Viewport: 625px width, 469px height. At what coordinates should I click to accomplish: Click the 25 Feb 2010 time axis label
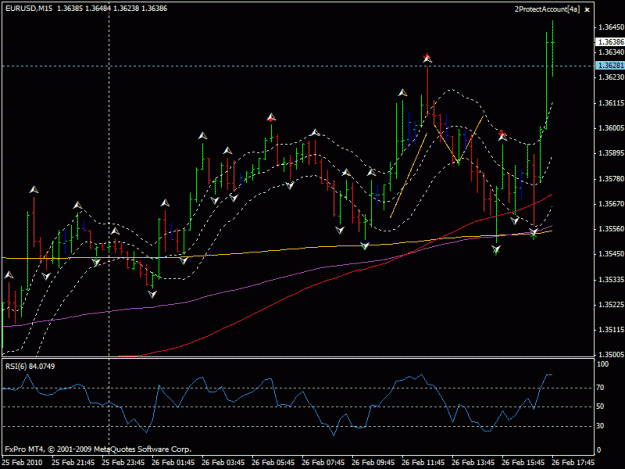coord(22,463)
